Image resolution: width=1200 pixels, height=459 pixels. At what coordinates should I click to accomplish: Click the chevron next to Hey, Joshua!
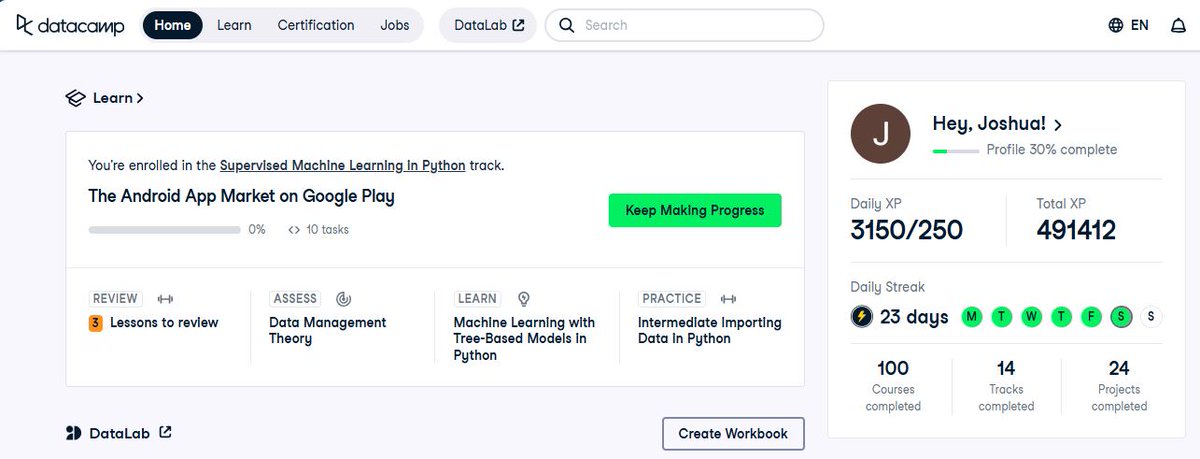pyautogui.click(x=1058, y=125)
